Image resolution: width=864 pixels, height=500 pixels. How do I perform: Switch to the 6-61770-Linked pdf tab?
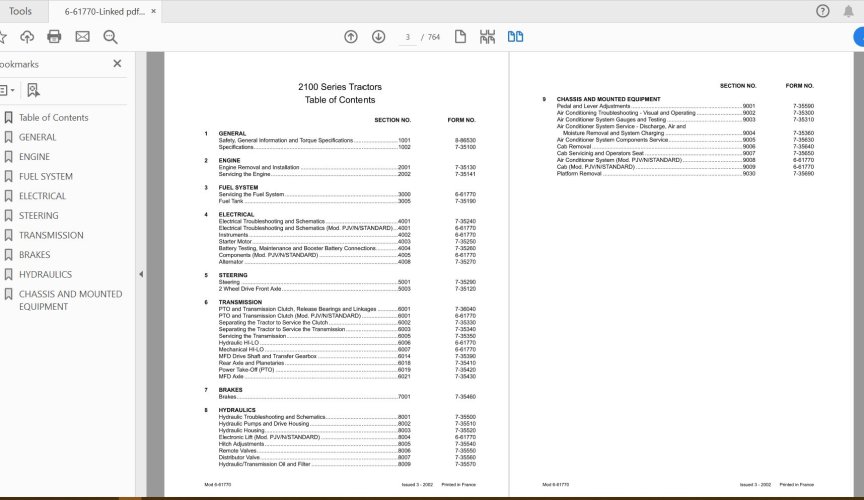[104, 11]
